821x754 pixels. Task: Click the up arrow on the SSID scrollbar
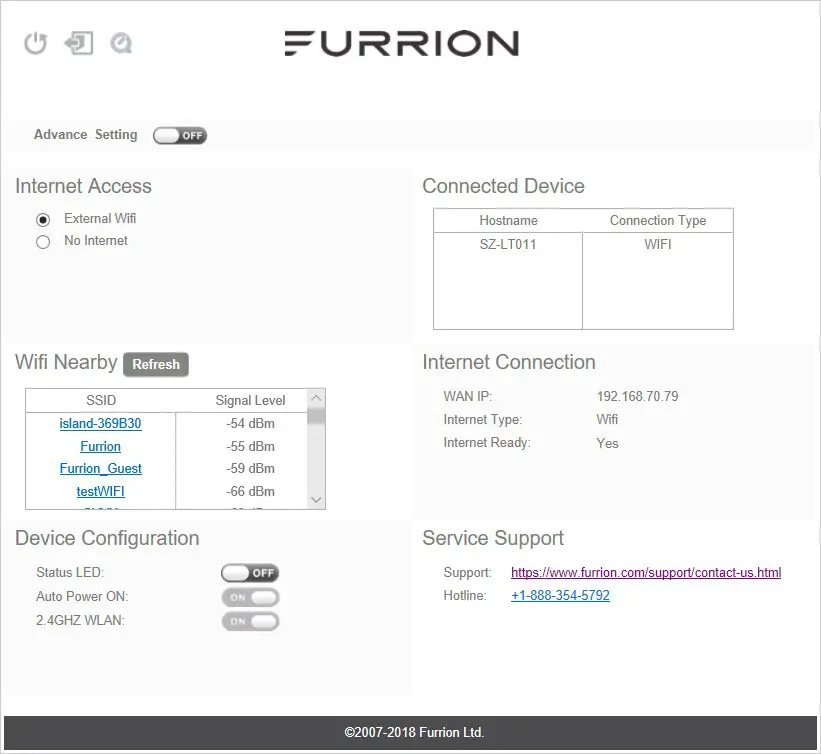pos(316,396)
